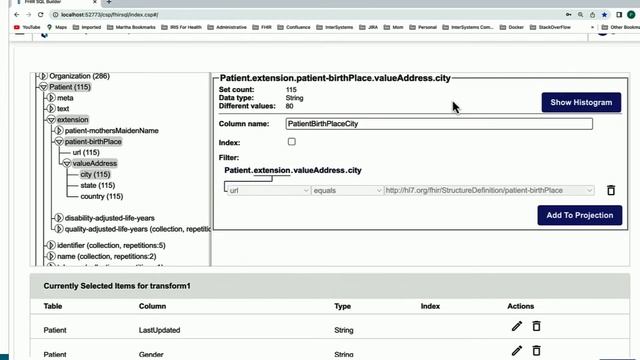Open the Martha Bookmarks folder
The height and width of the screenshot is (360, 640).
(131, 27)
